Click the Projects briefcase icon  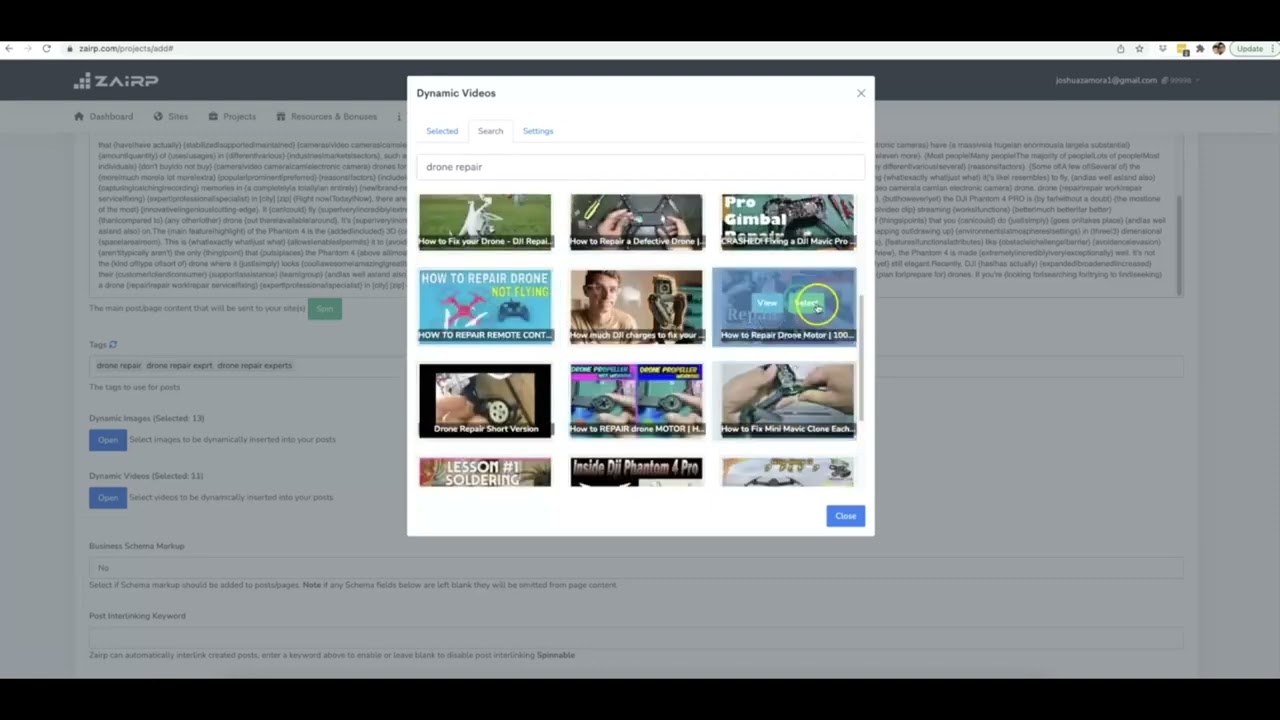tap(214, 117)
